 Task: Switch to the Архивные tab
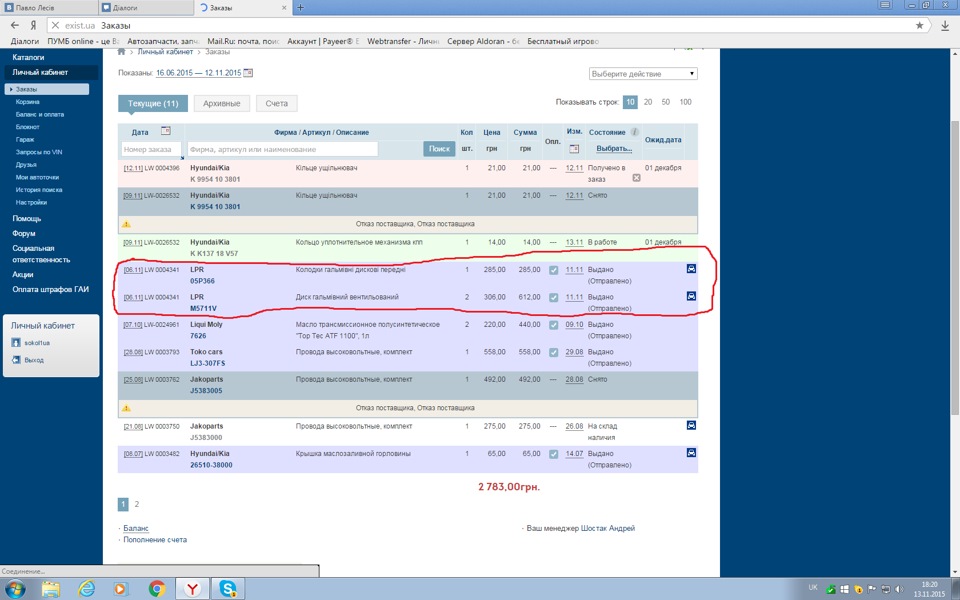(x=222, y=103)
